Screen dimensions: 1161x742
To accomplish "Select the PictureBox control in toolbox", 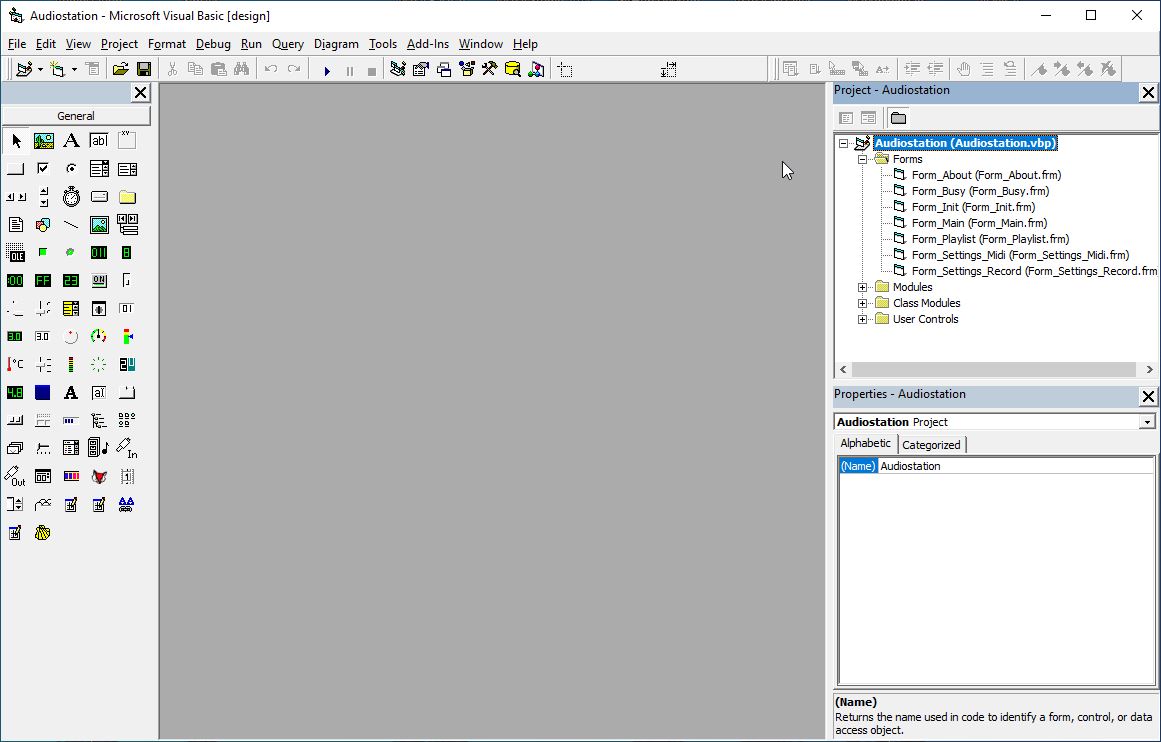I will tap(44, 141).
